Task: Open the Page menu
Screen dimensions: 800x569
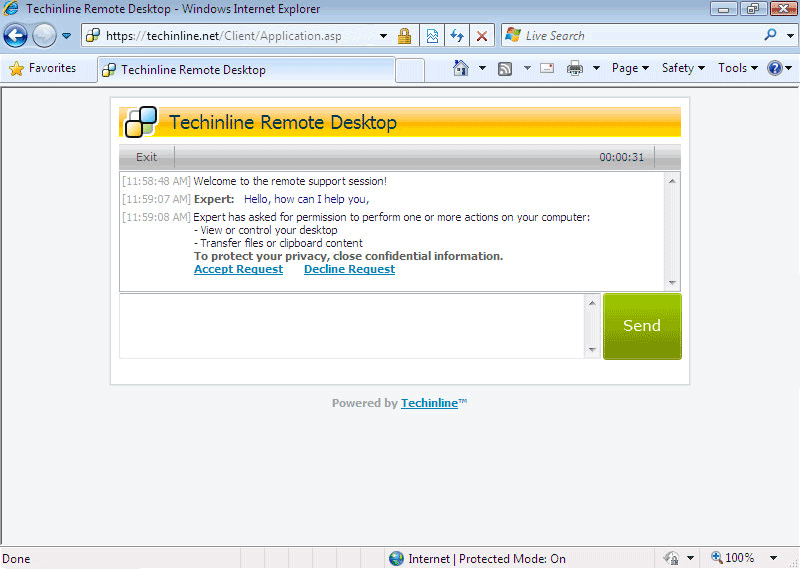Action: pos(630,68)
